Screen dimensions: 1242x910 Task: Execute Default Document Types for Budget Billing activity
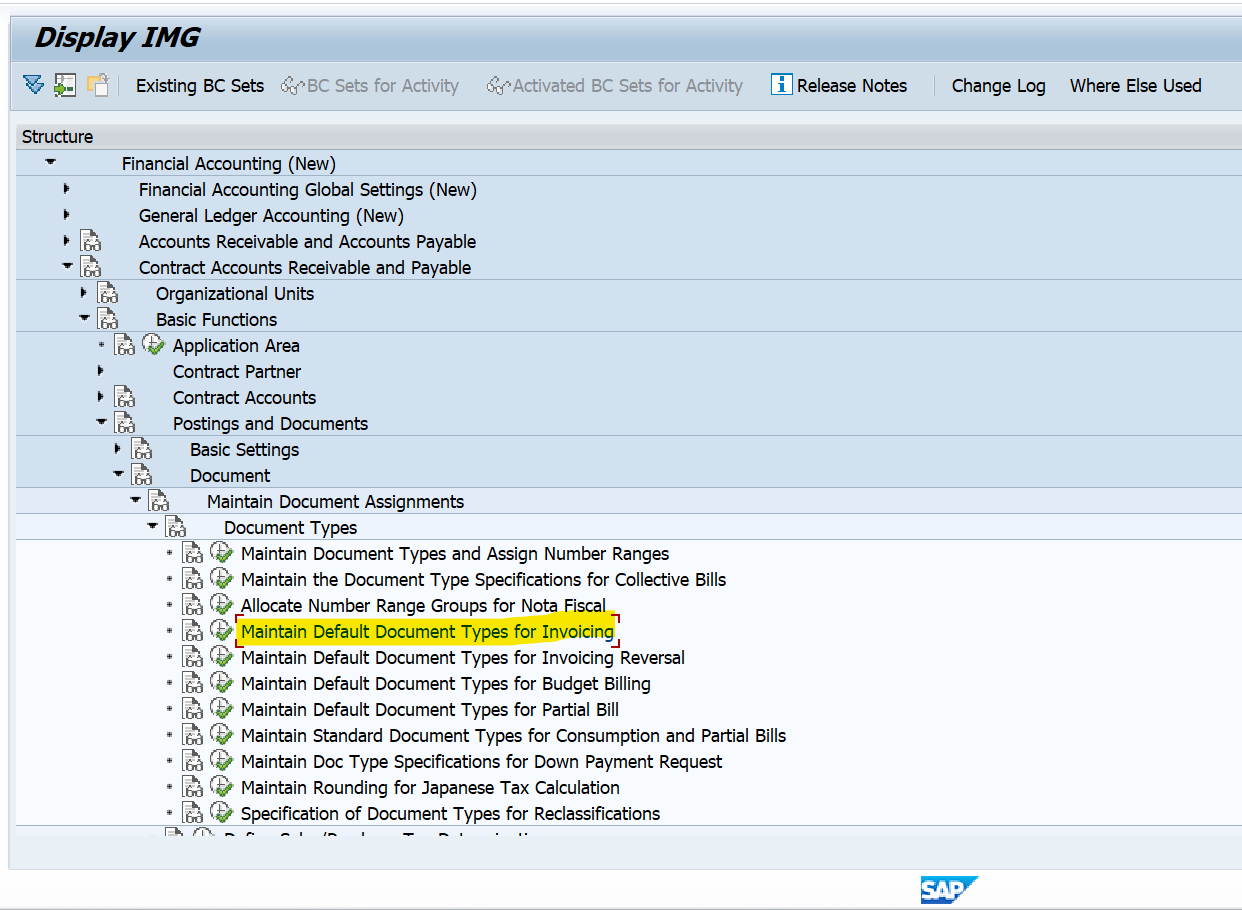[222, 683]
